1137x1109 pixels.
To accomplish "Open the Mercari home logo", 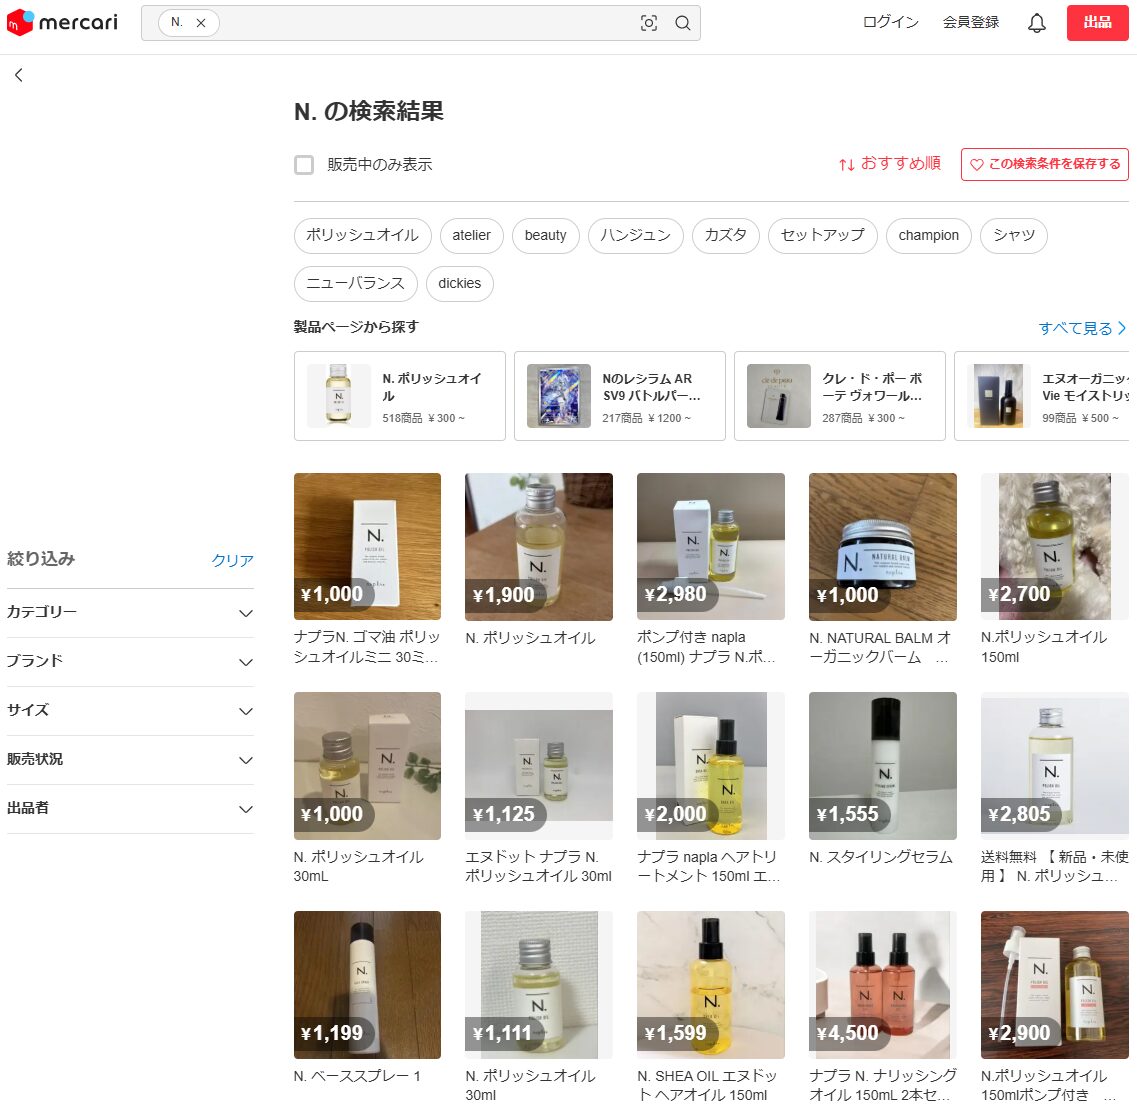I will tap(62, 22).
